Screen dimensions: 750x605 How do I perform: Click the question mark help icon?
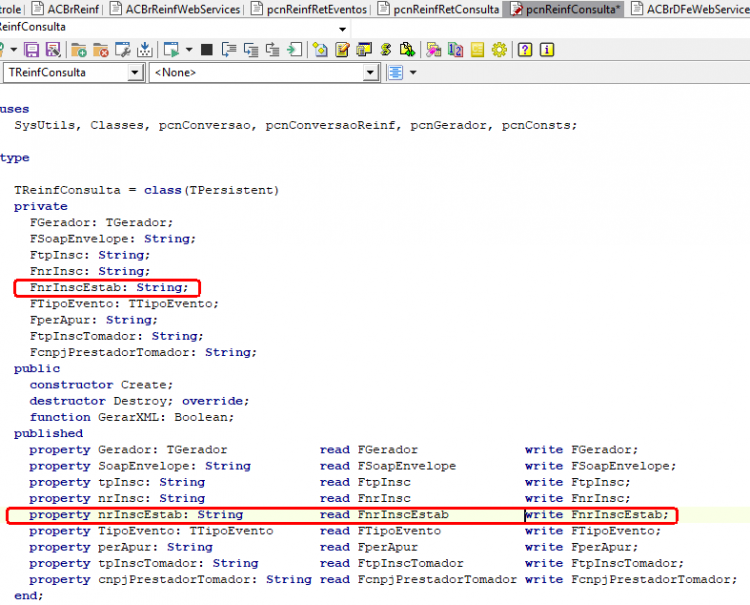coord(525,50)
